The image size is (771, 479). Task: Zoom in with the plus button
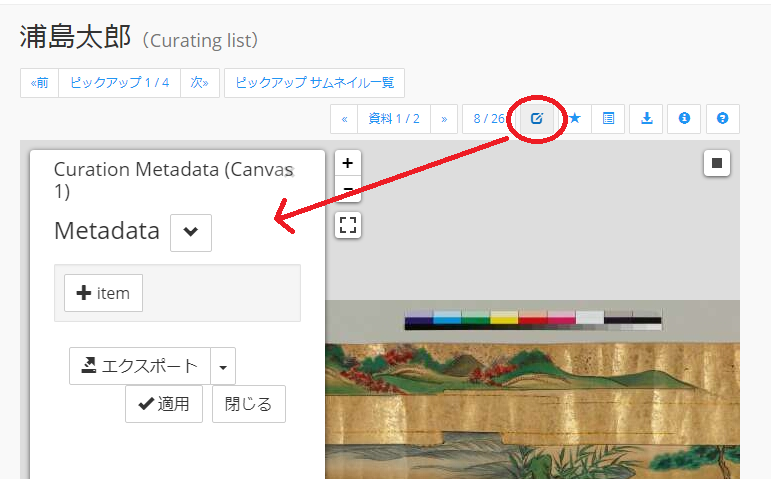tap(348, 163)
